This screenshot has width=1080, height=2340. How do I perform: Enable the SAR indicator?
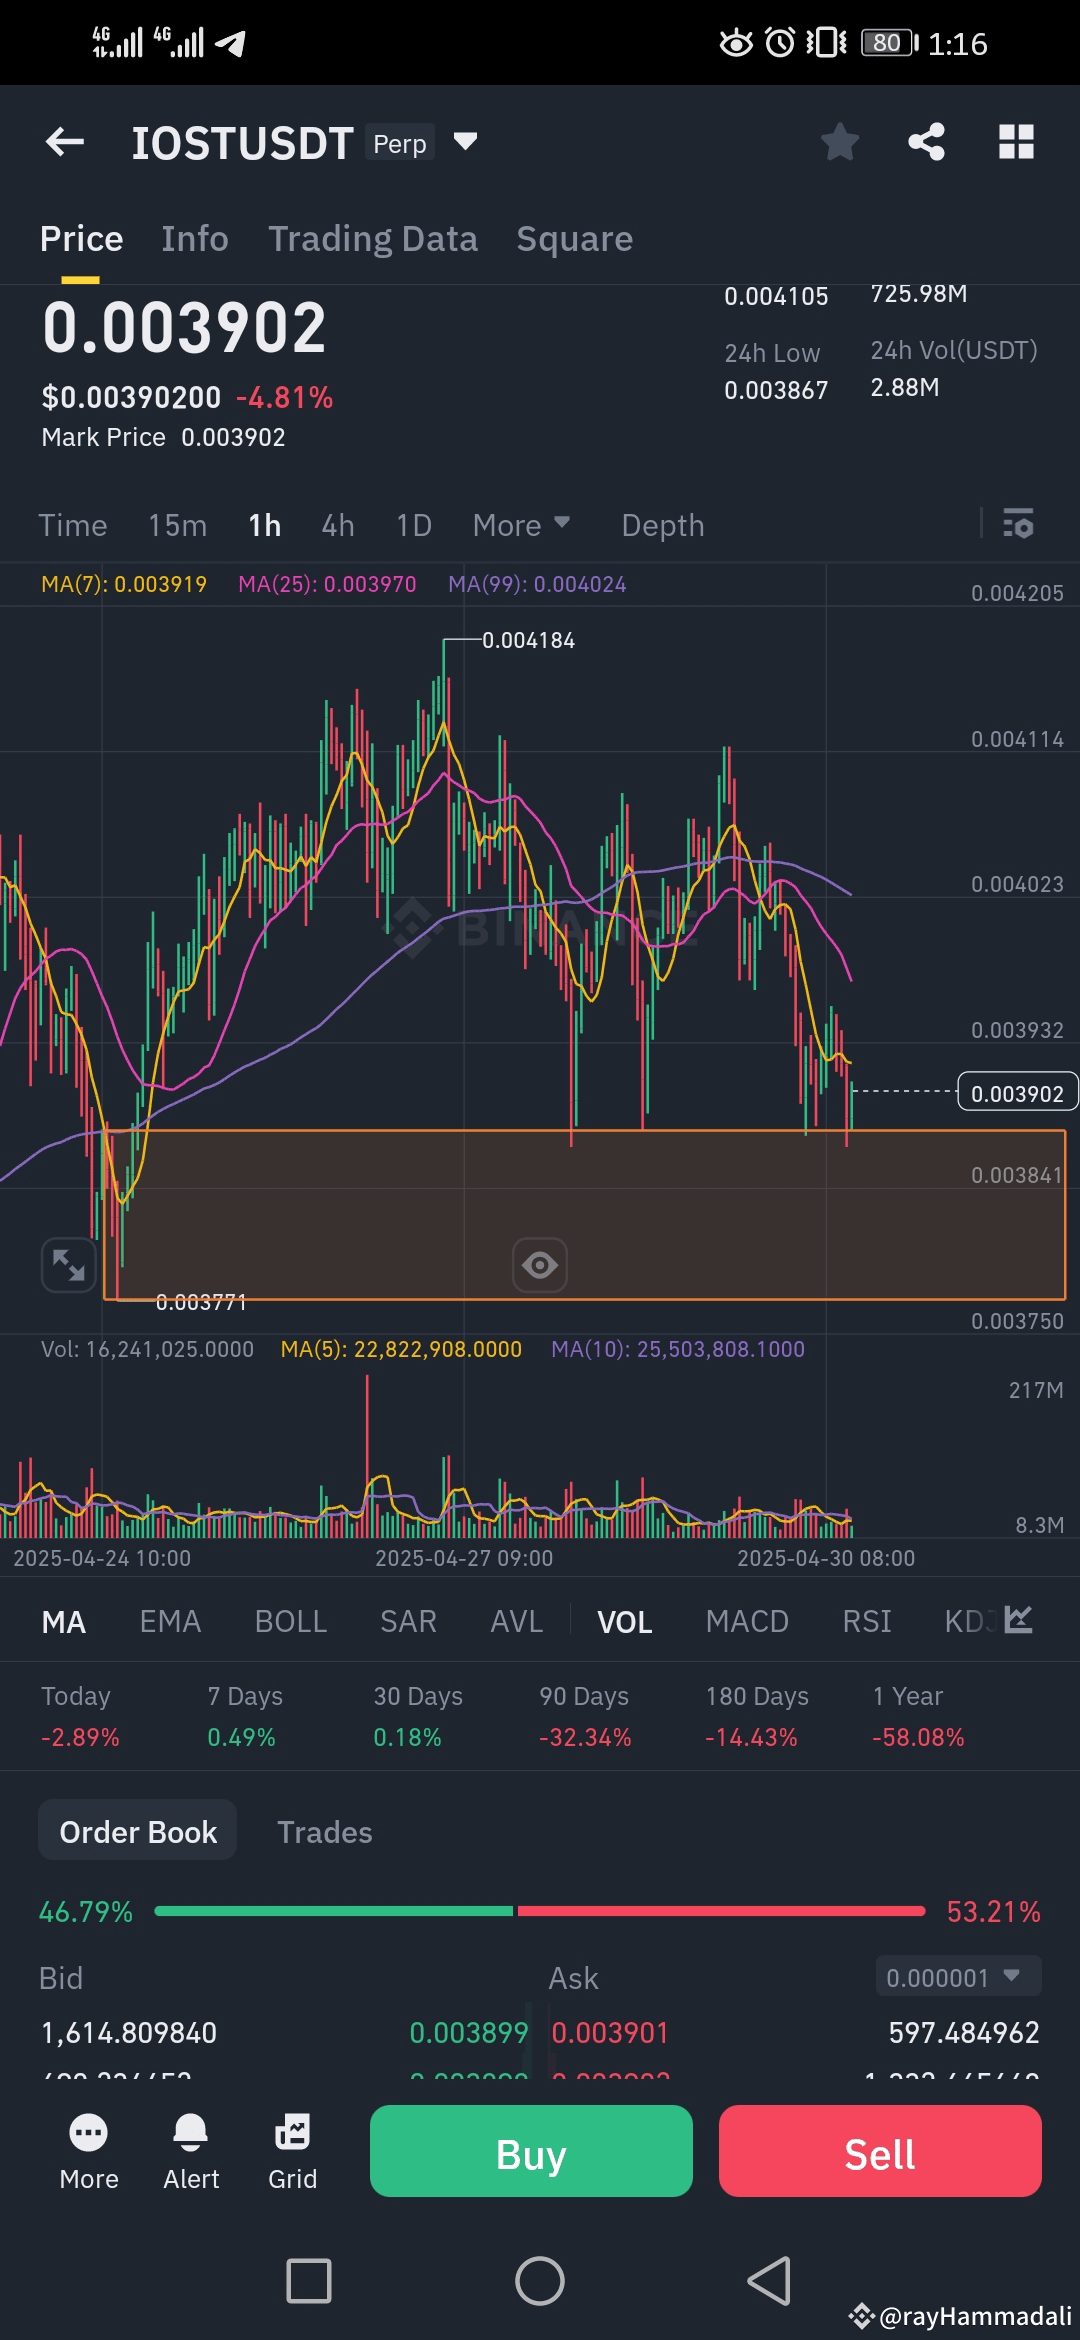408,1621
